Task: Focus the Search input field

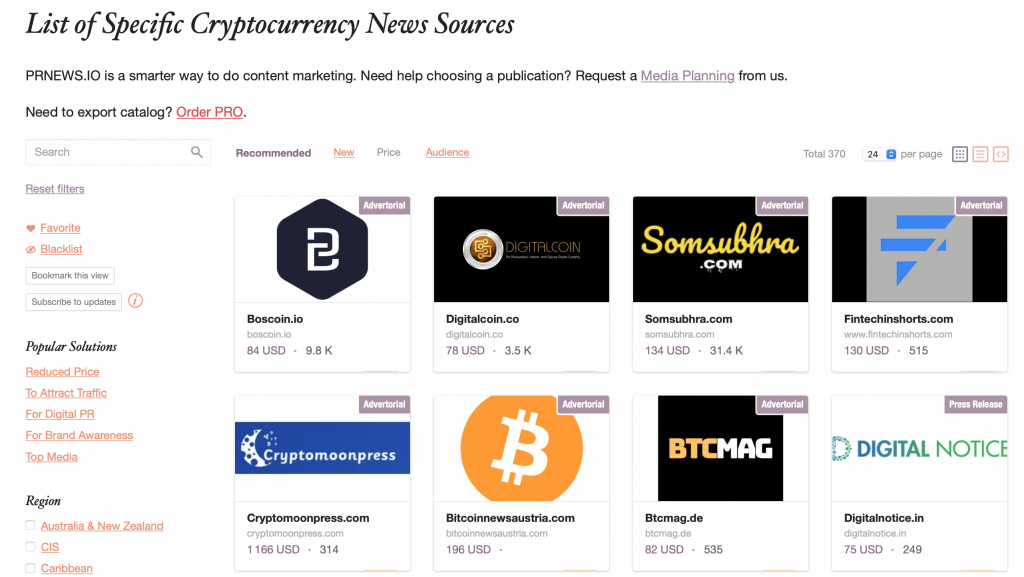Action: 108,152
